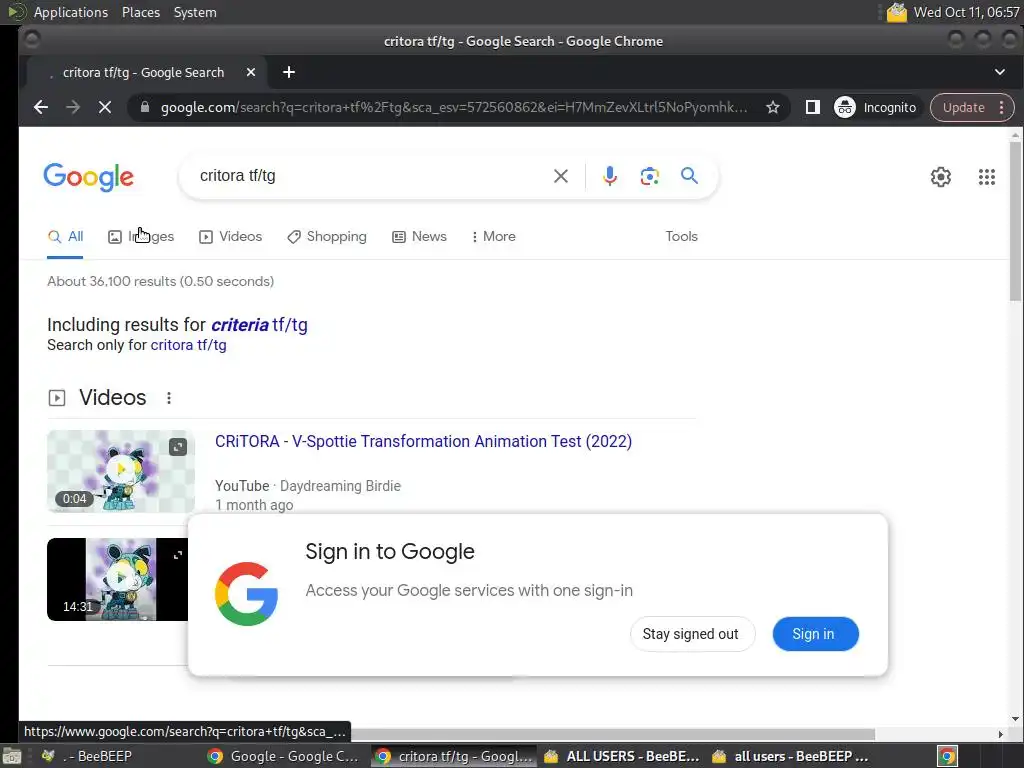Start voice search with the microphone icon
1024x768 pixels.
coord(609,176)
